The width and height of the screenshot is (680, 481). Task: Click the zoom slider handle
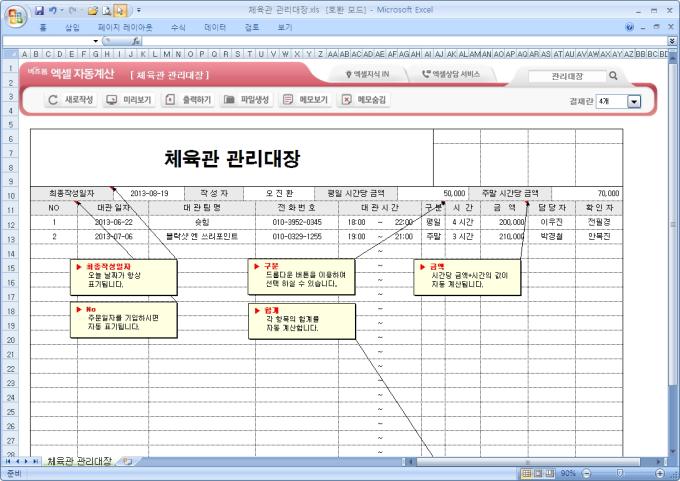(620, 473)
